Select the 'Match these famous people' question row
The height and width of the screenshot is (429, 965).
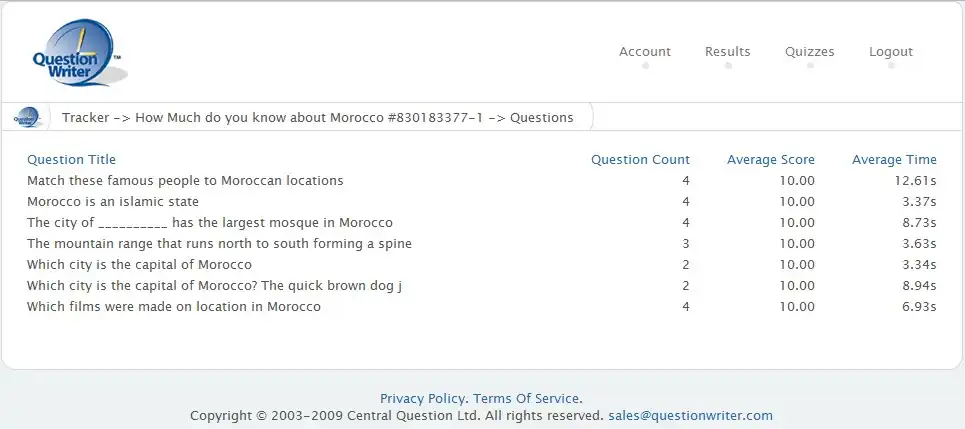pos(185,181)
